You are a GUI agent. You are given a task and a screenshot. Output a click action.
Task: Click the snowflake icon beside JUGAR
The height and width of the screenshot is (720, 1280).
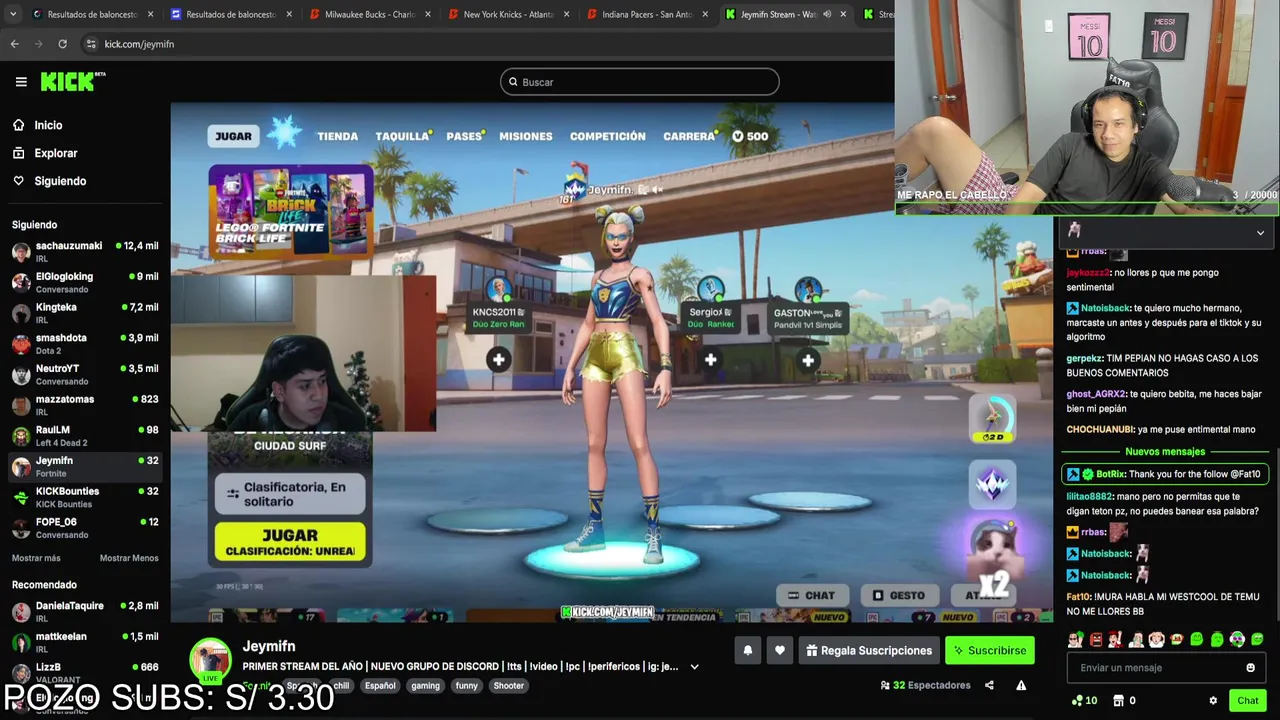click(286, 134)
